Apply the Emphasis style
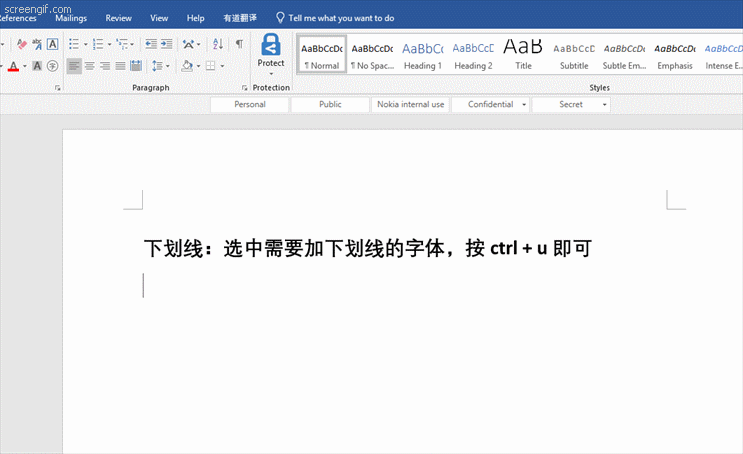The image size is (743, 454). tap(675, 54)
